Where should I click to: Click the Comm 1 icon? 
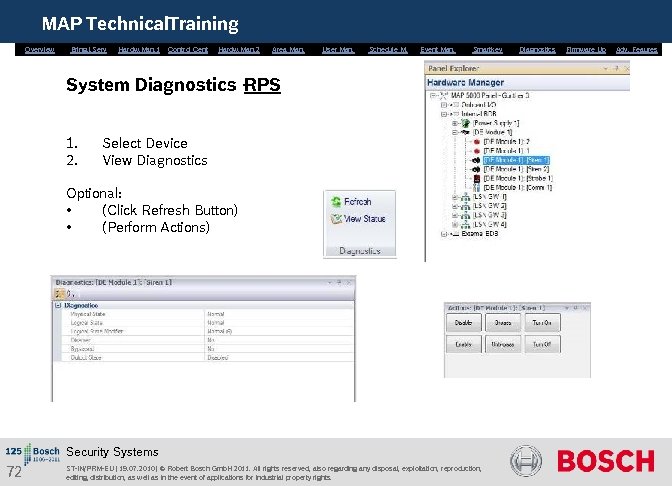pyautogui.click(x=477, y=188)
